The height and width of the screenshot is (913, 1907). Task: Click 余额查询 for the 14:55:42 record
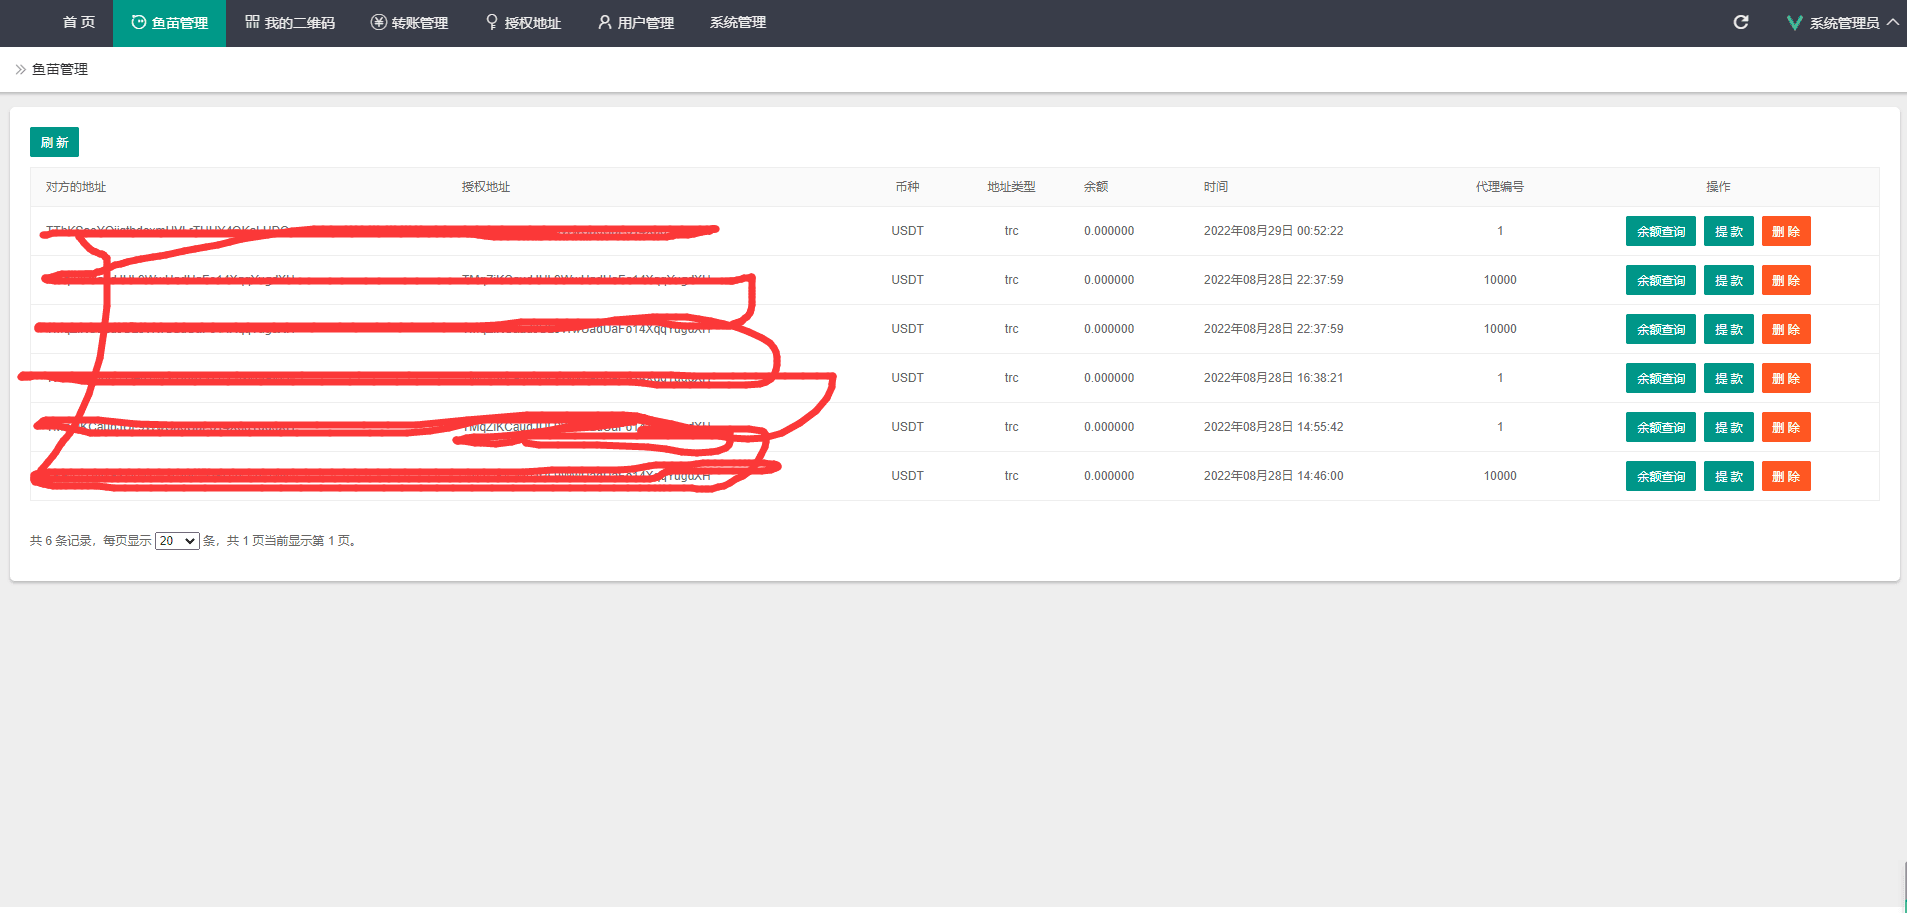pos(1660,427)
